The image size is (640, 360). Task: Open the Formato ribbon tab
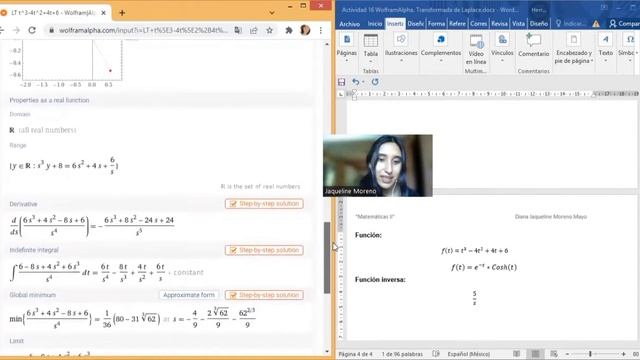pos(436,24)
